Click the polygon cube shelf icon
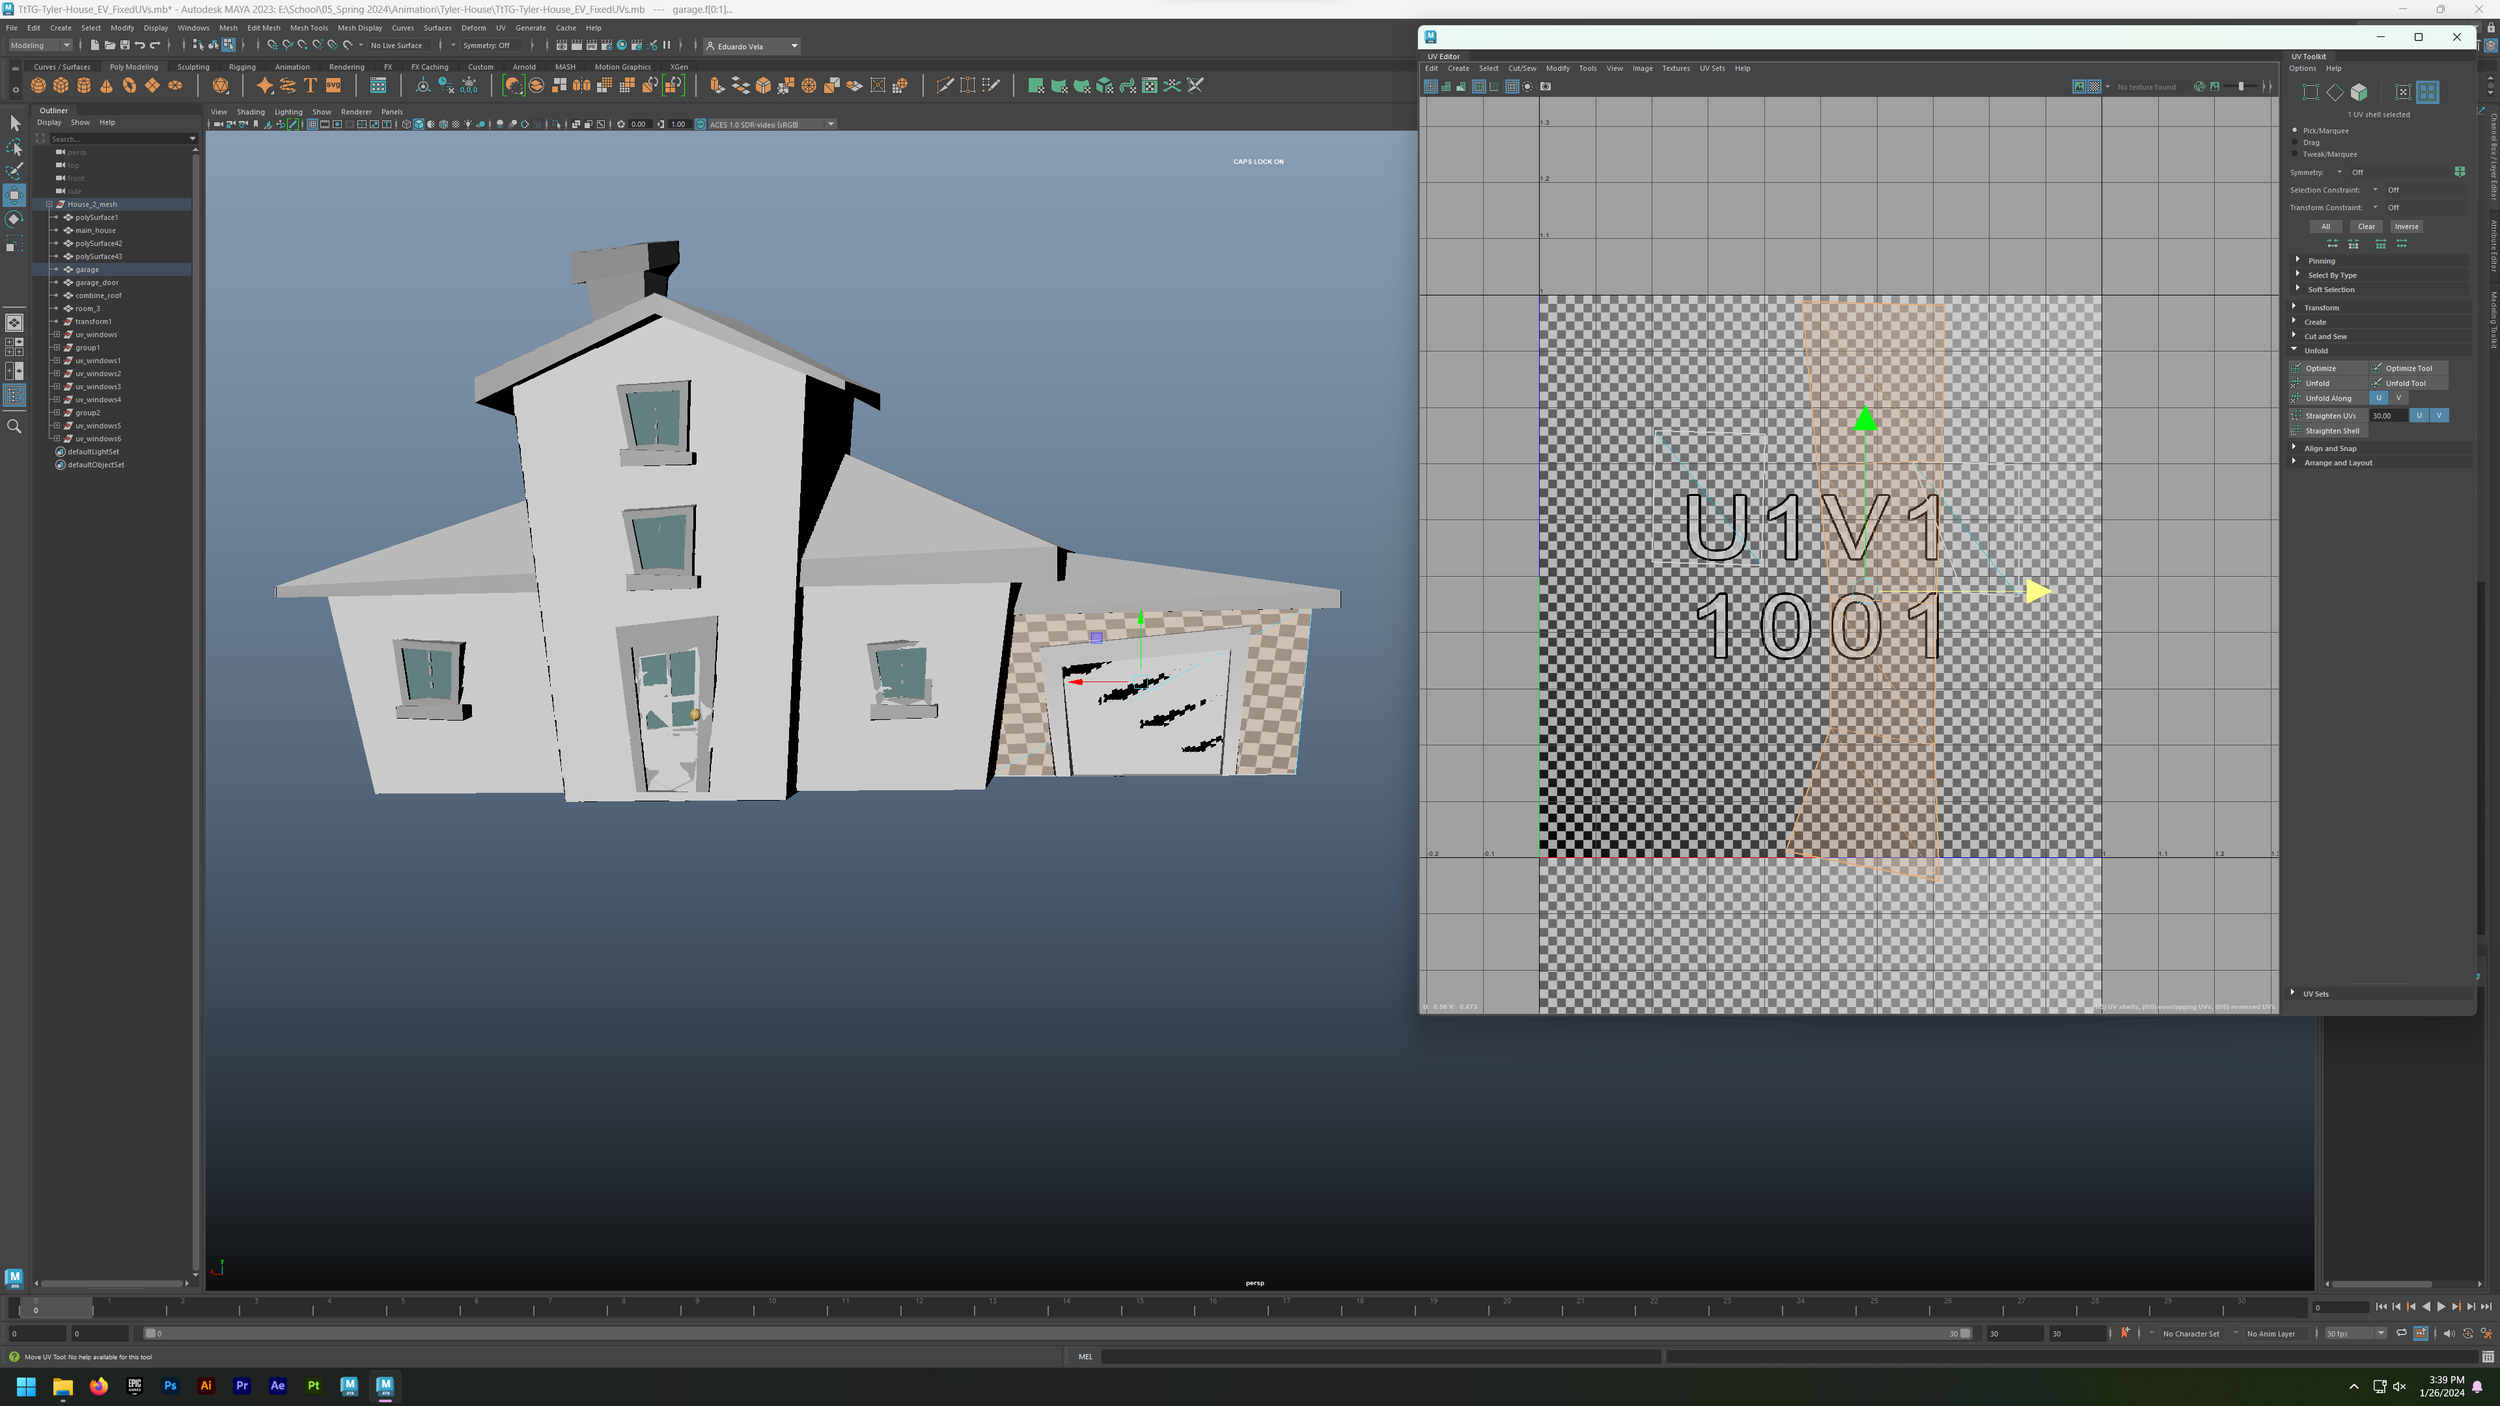 point(61,86)
